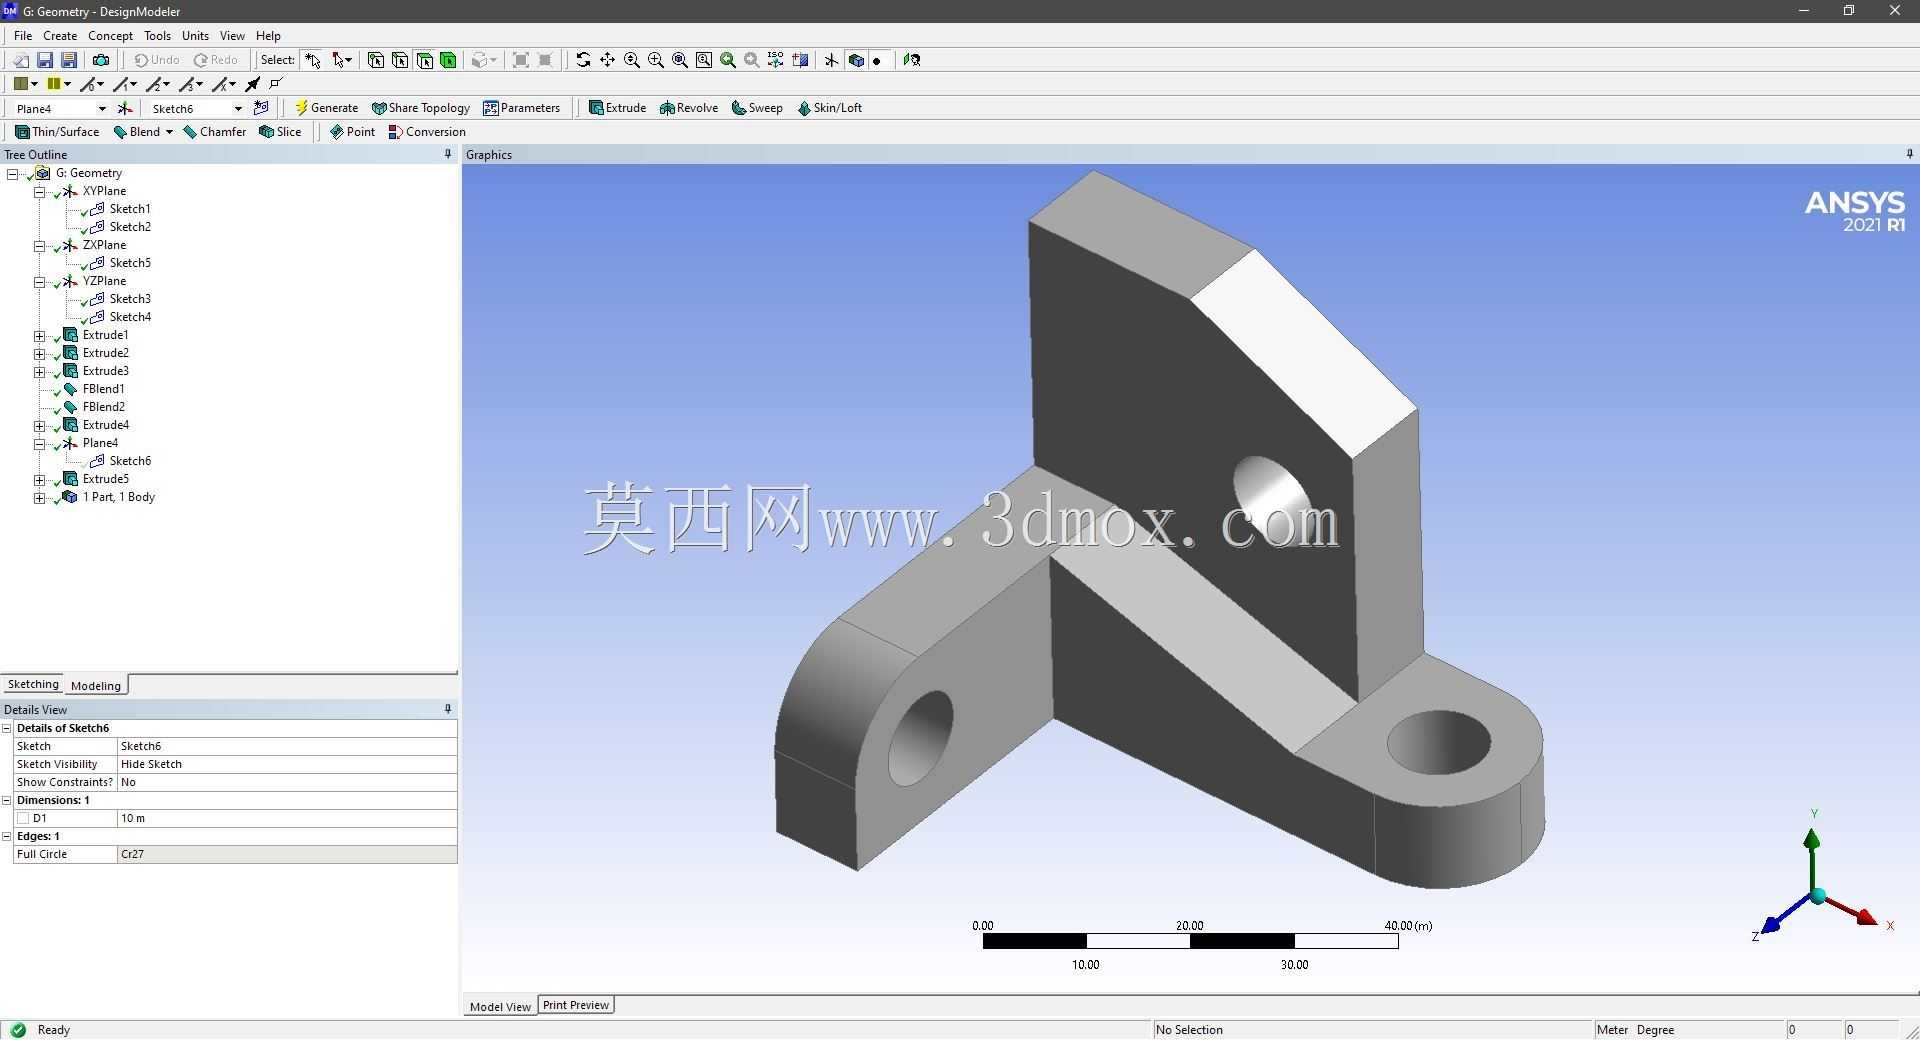
Task: Open the Tools menu
Action: point(157,35)
